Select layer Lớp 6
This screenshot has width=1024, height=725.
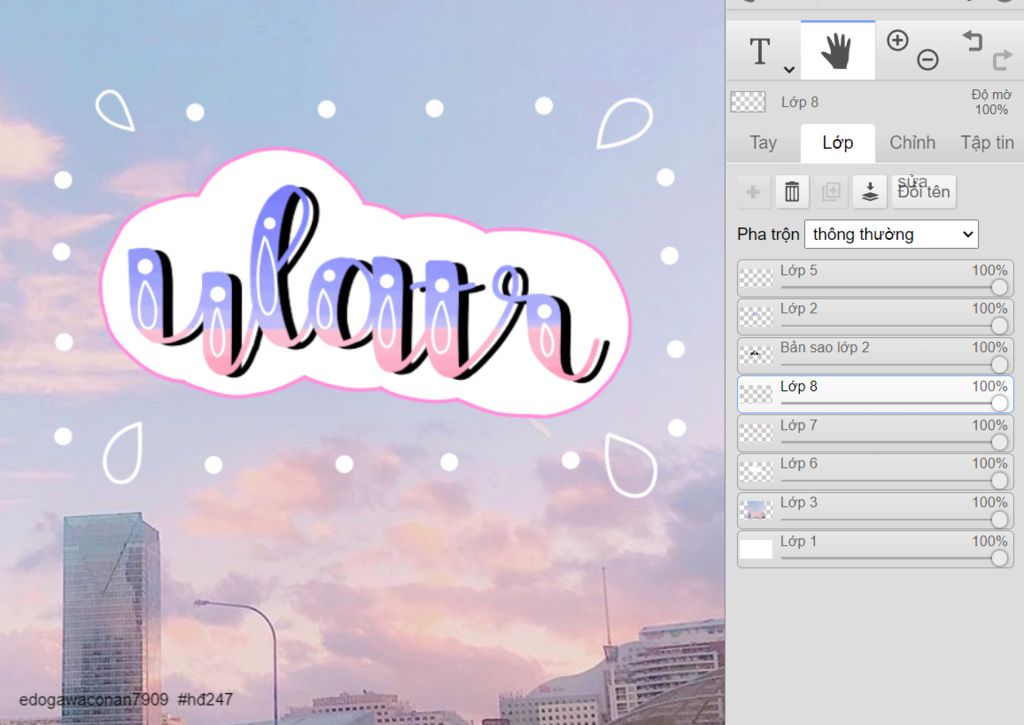(x=875, y=472)
